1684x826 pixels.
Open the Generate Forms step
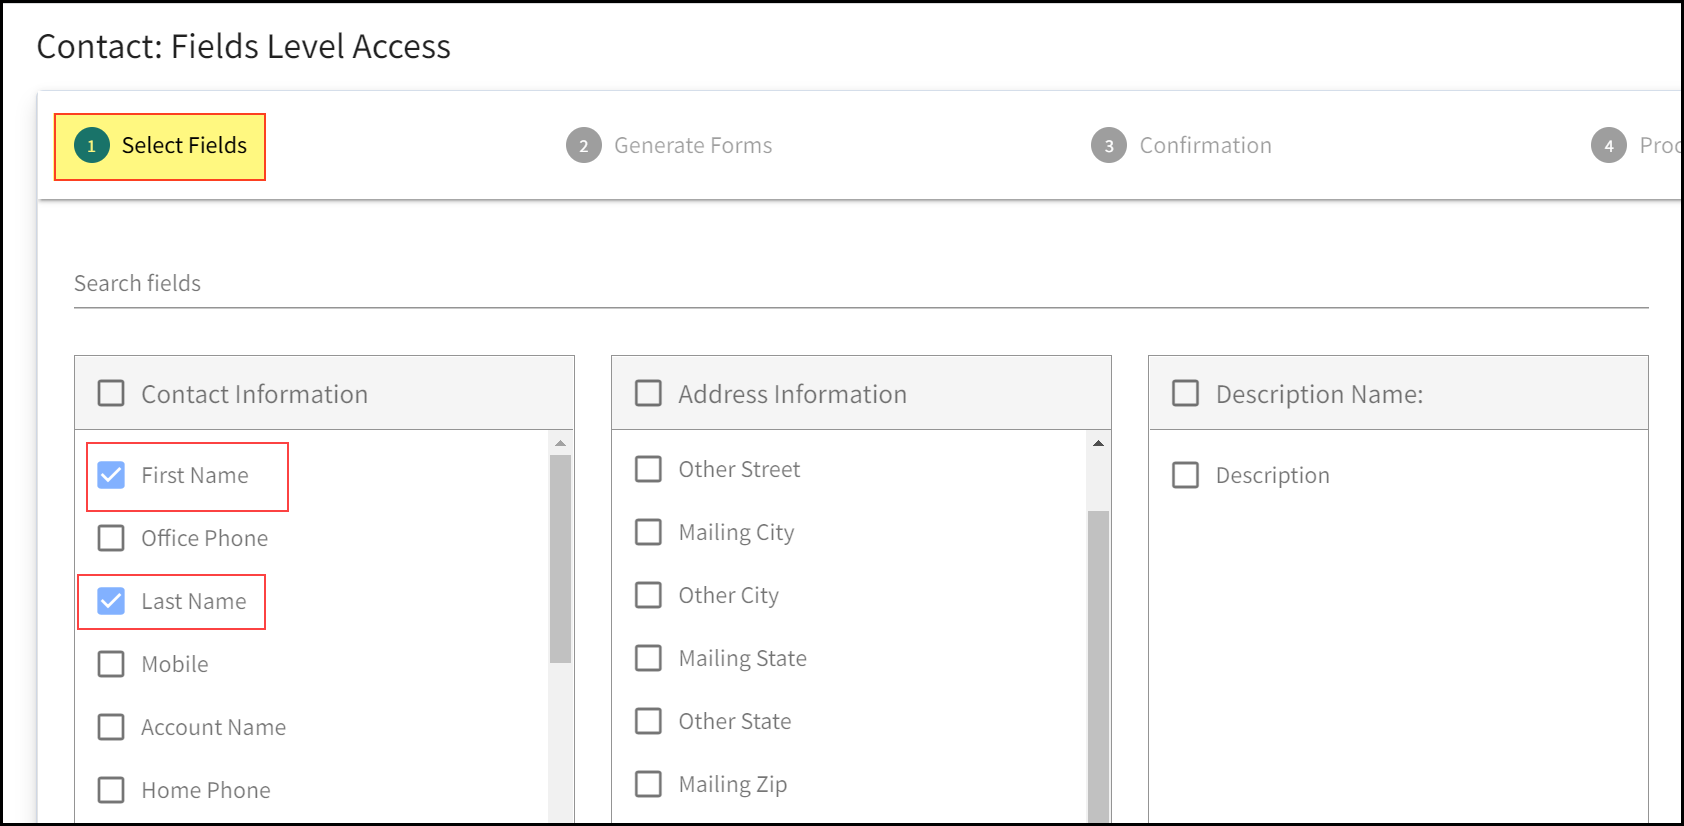click(x=692, y=146)
